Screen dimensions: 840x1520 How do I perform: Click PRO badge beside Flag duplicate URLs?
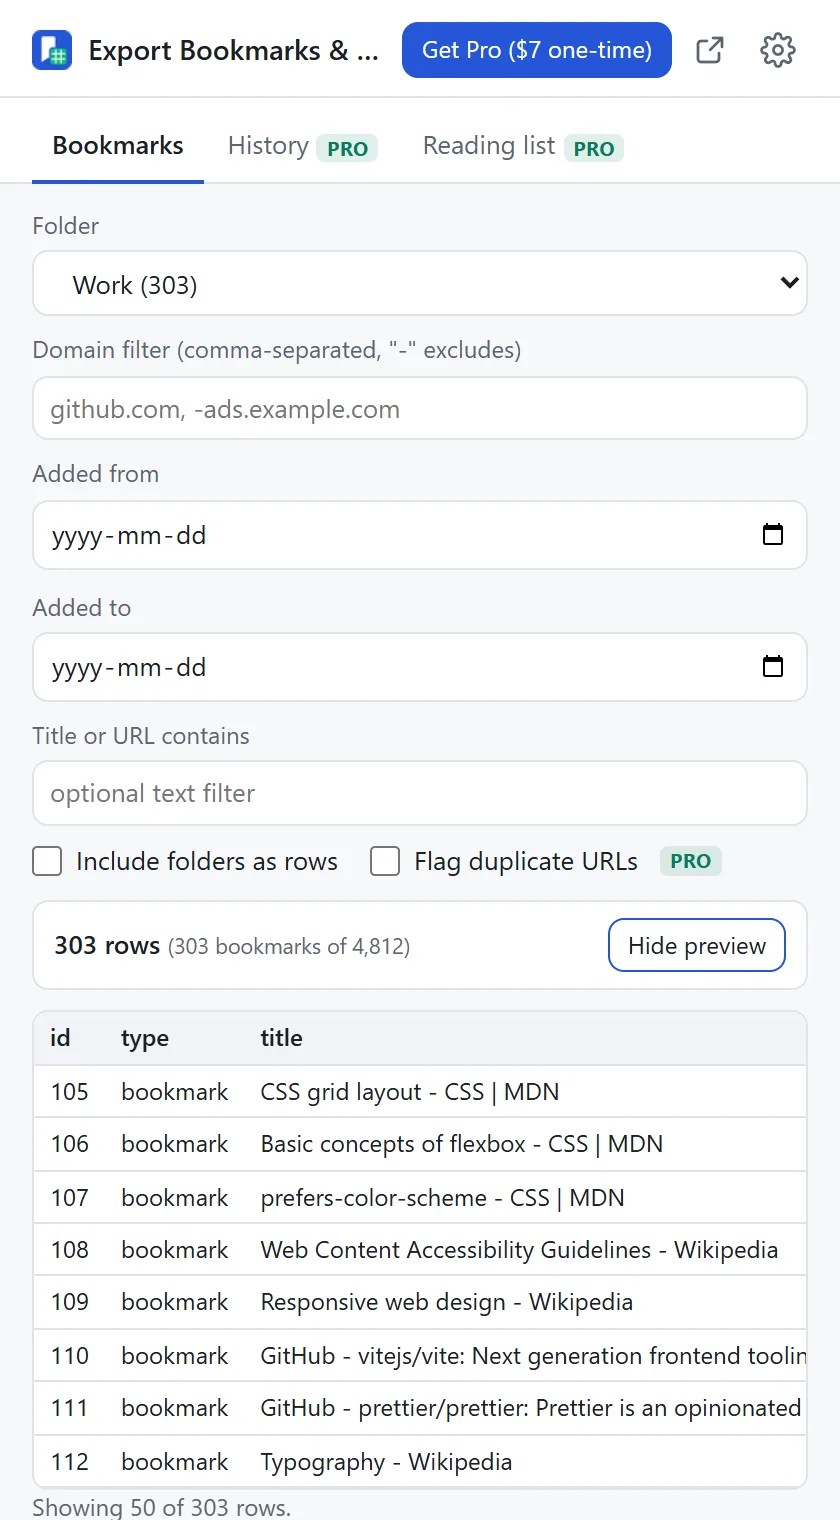coord(691,861)
